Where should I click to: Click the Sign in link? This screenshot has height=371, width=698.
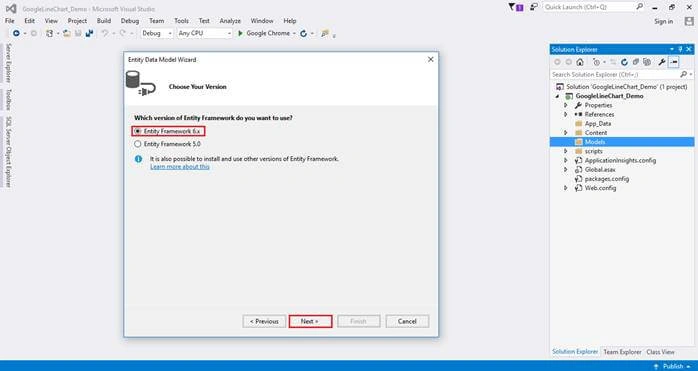pos(663,21)
